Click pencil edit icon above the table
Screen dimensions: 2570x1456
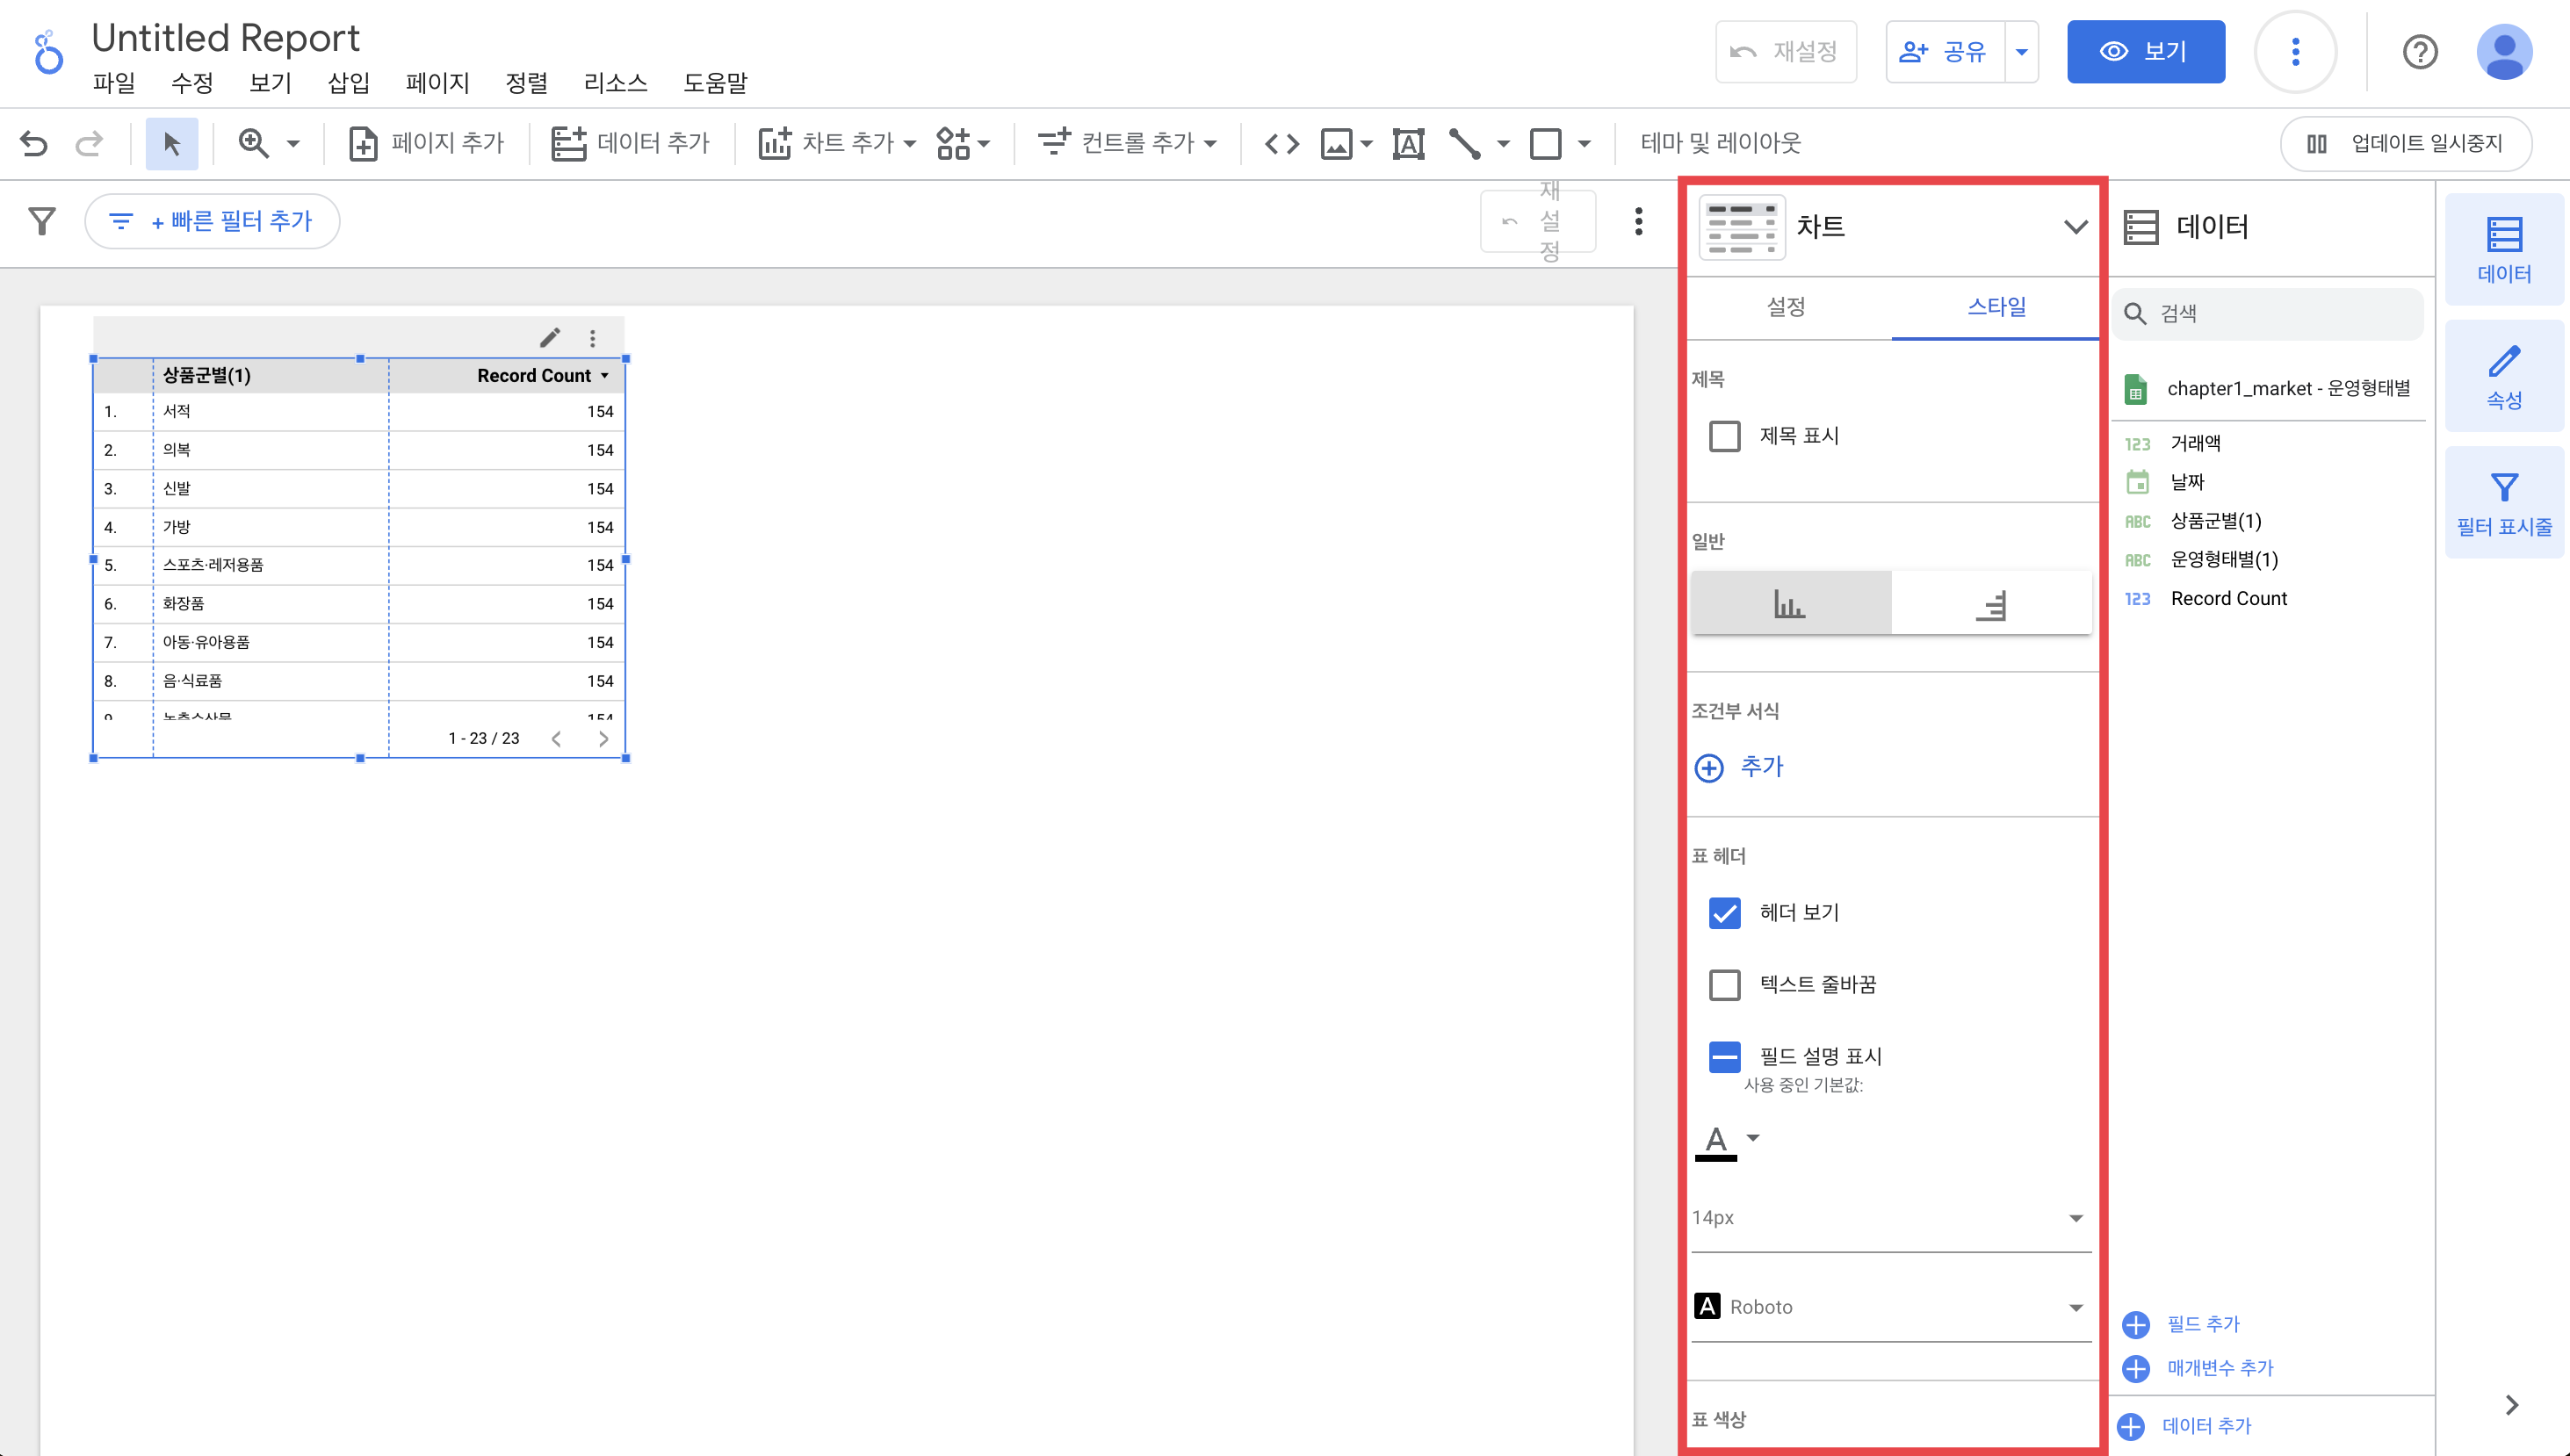(x=550, y=338)
